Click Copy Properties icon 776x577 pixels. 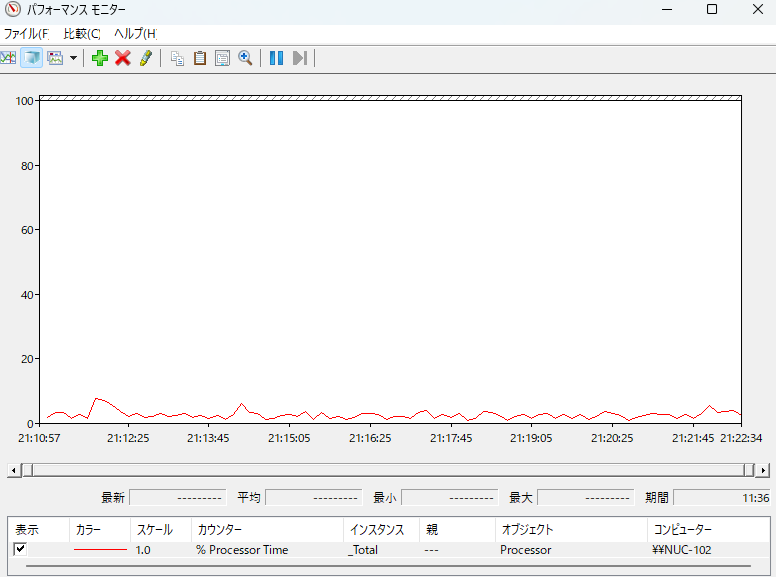[x=177, y=58]
